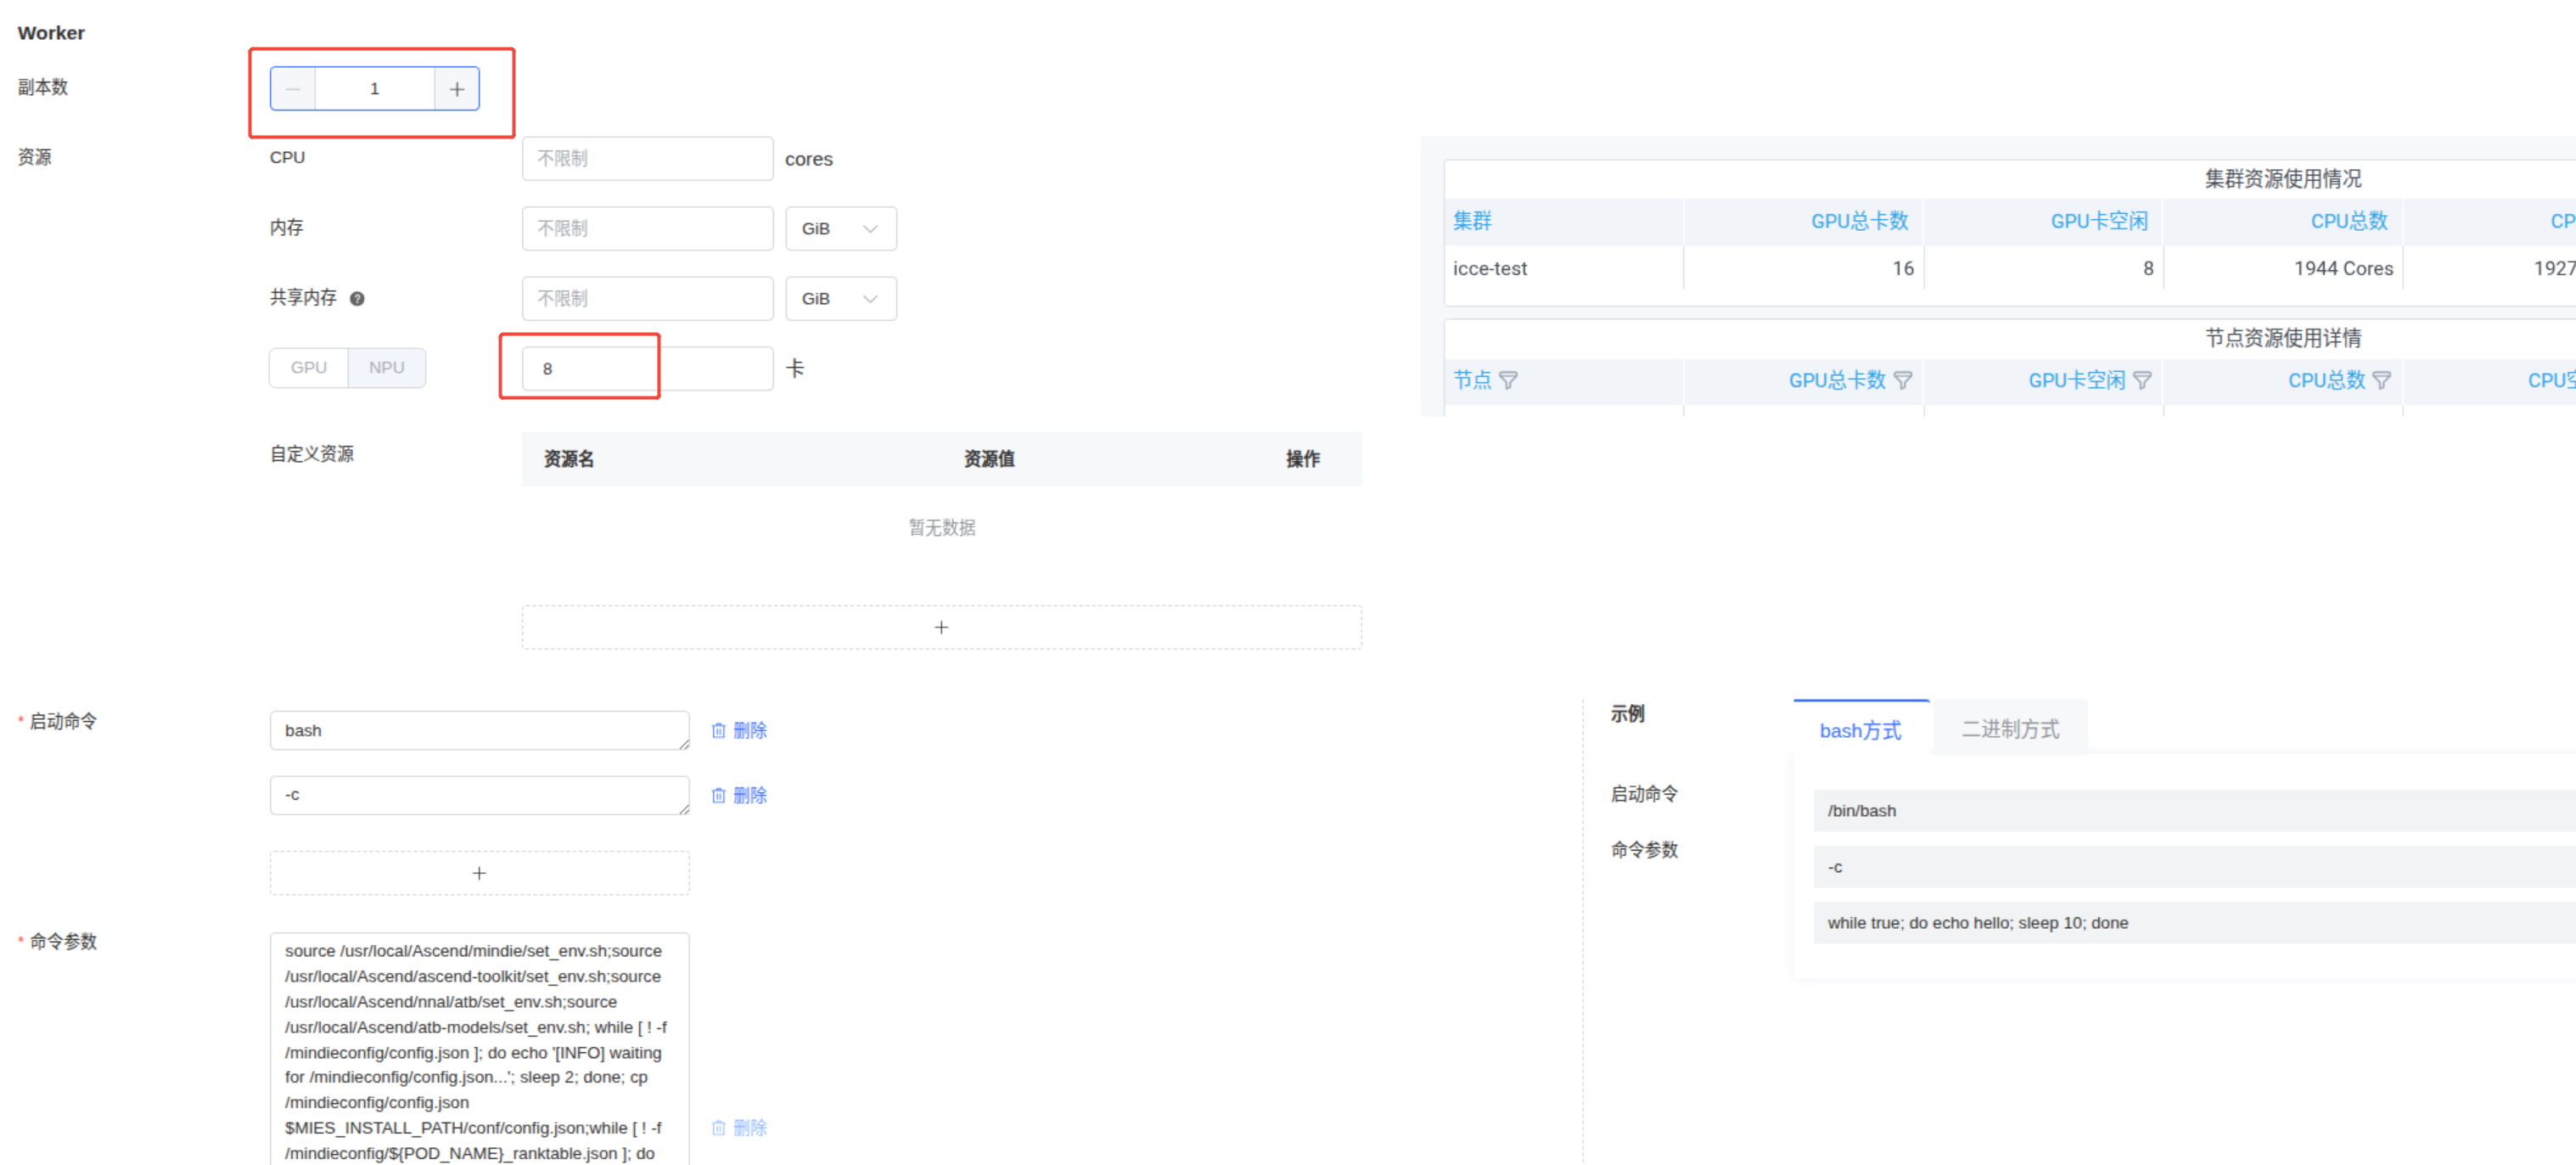Click the CPU cores input field
Image resolution: width=2576 pixels, height=1165 pixels.
[646, 158]
